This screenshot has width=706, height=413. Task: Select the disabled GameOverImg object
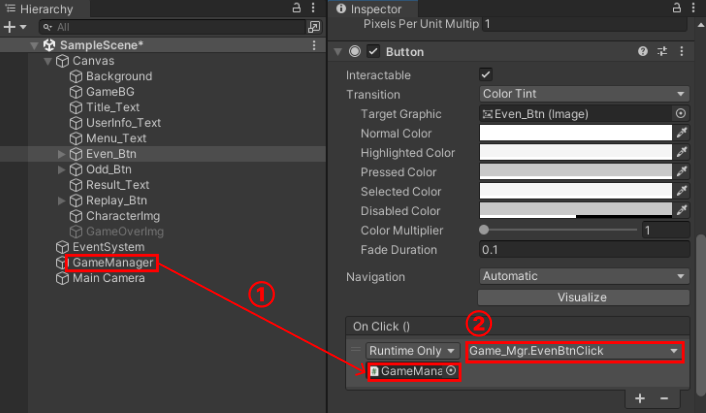[x=125, y=231]
